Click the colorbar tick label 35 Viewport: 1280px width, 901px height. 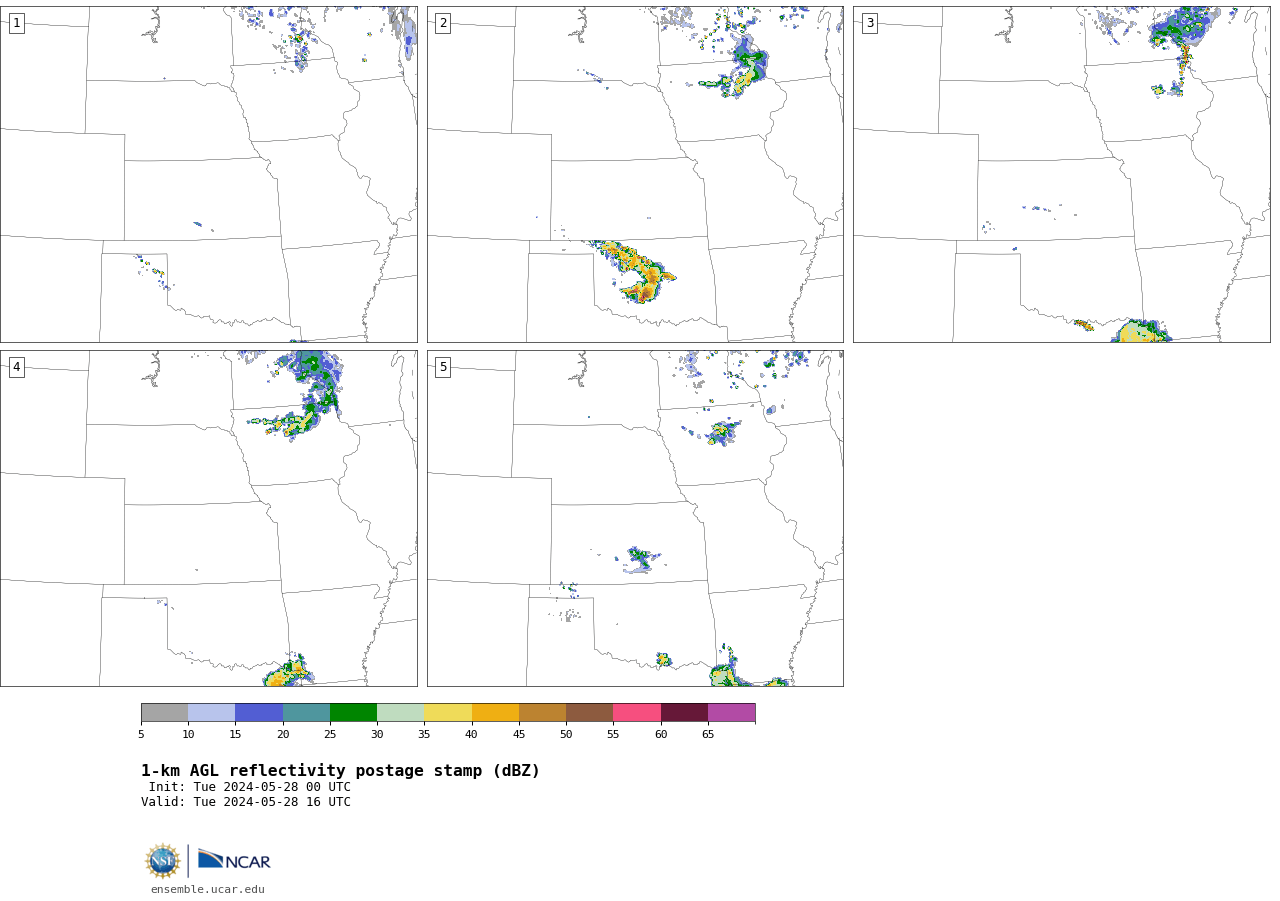424,735
